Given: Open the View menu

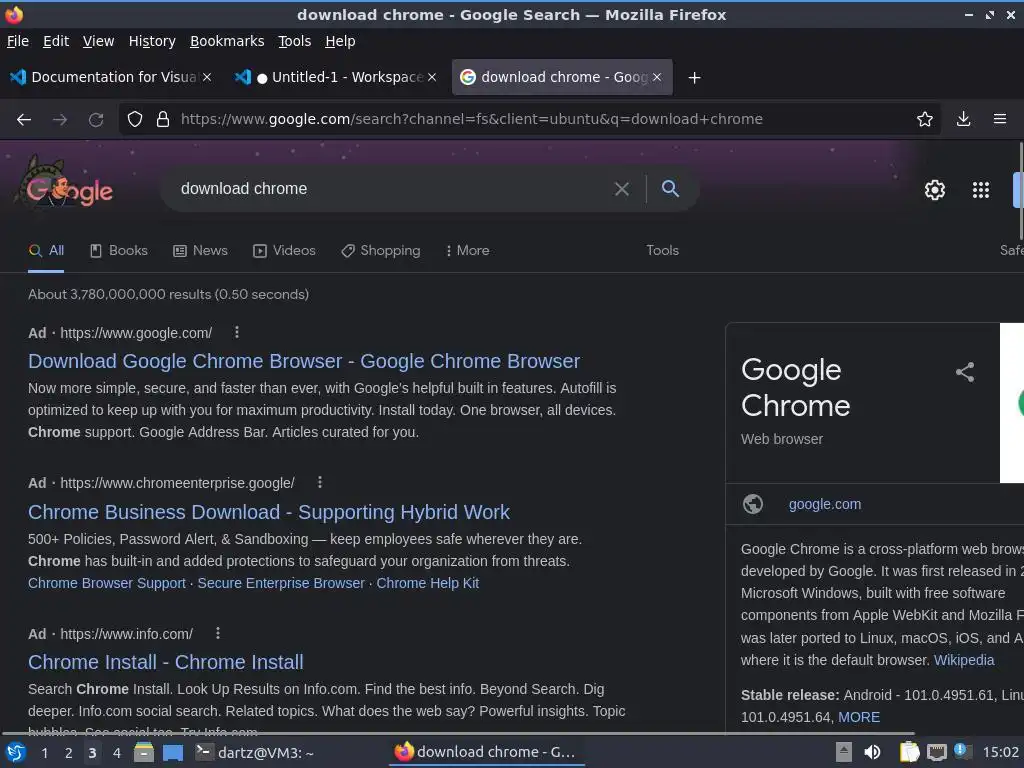Looking at the screenshot, I should [99, 41].
